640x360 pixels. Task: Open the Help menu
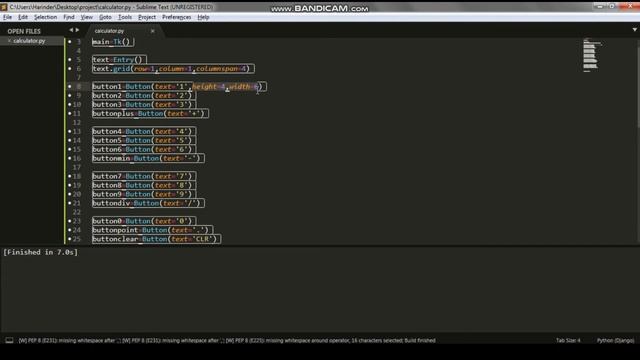[203, 17]
